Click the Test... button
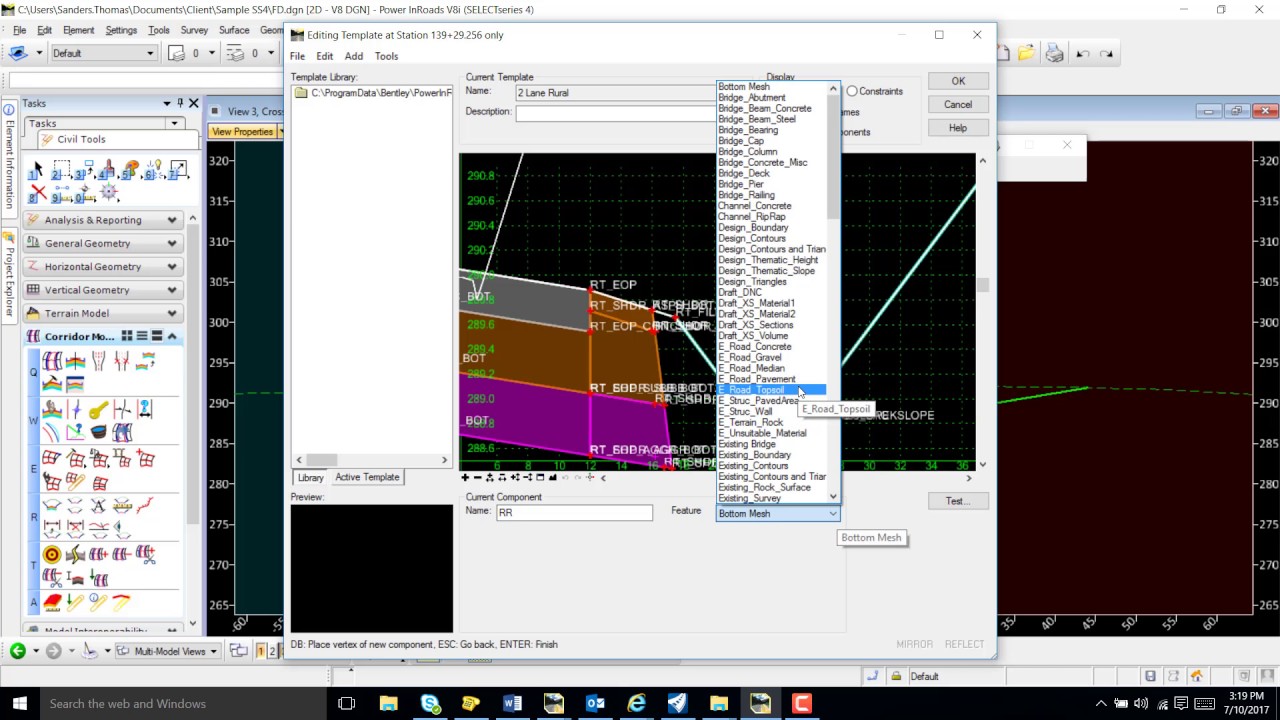The height and width of the screenshot is (720, 1280). pos(958,501)
